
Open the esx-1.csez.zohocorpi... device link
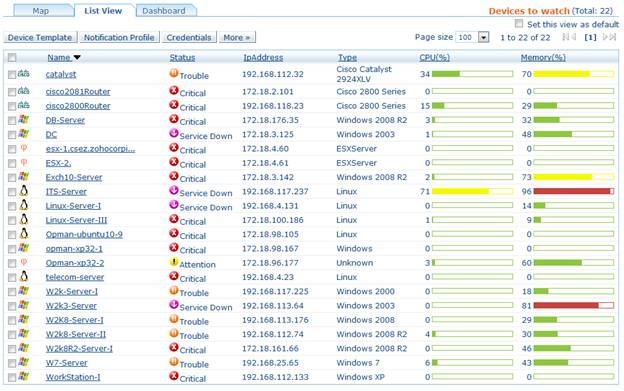90,149
